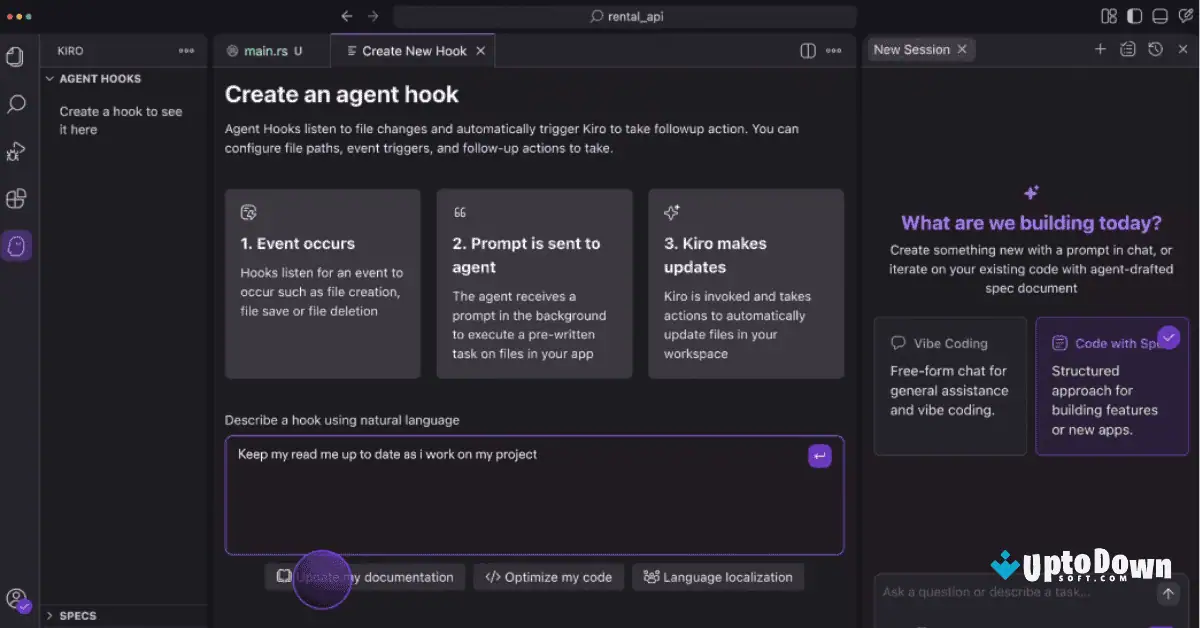The width and height of the screenshot is (1200, 628).
Task: Toggle the primary sidebar layout icon
Action: tap(1134, 16)
